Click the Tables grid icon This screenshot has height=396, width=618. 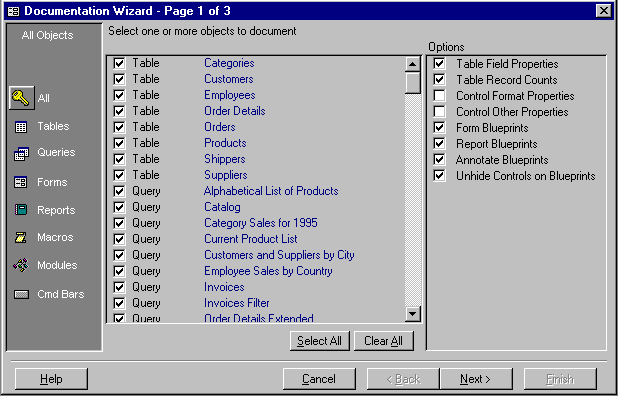20,127
